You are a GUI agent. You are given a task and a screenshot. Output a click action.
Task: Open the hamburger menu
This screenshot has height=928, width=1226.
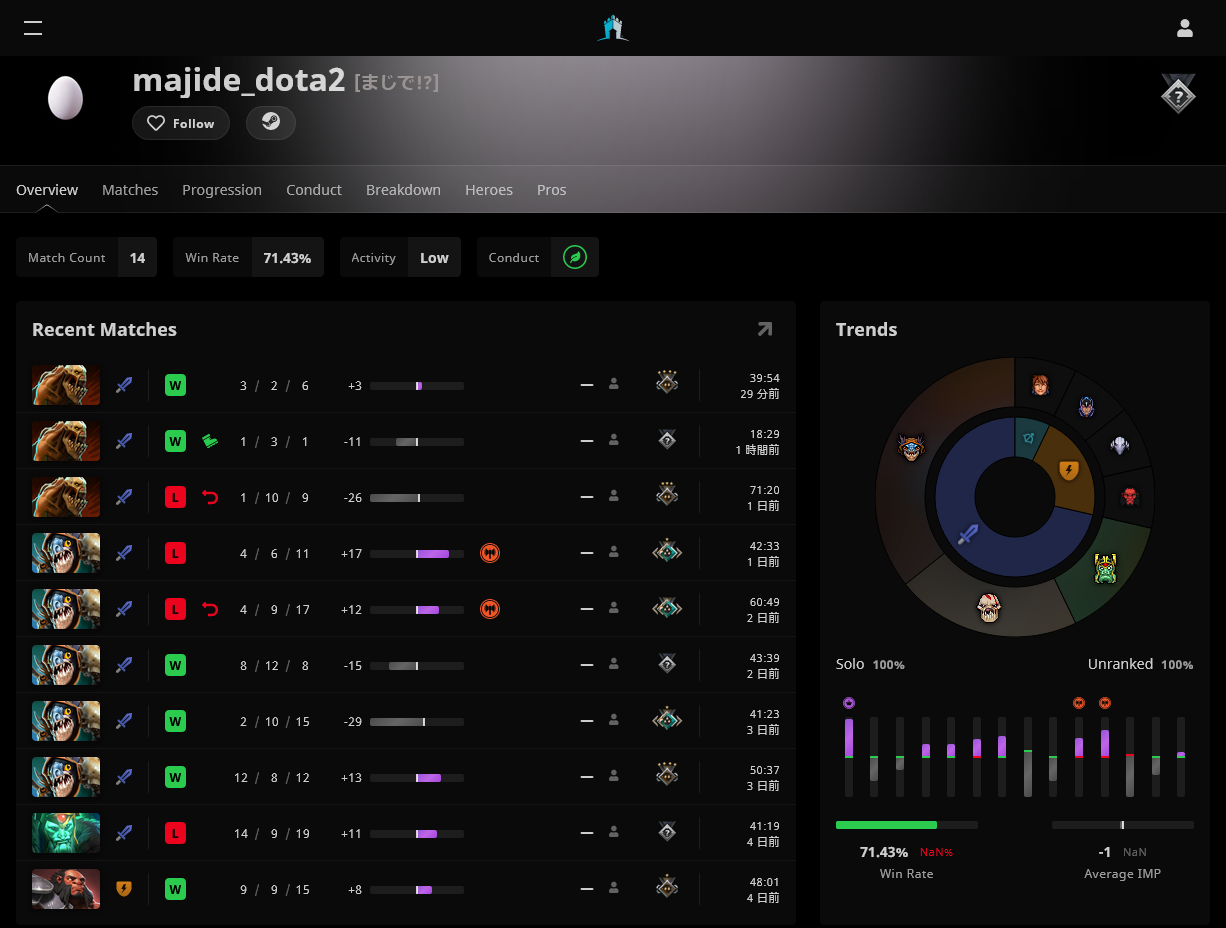point(33,28)
